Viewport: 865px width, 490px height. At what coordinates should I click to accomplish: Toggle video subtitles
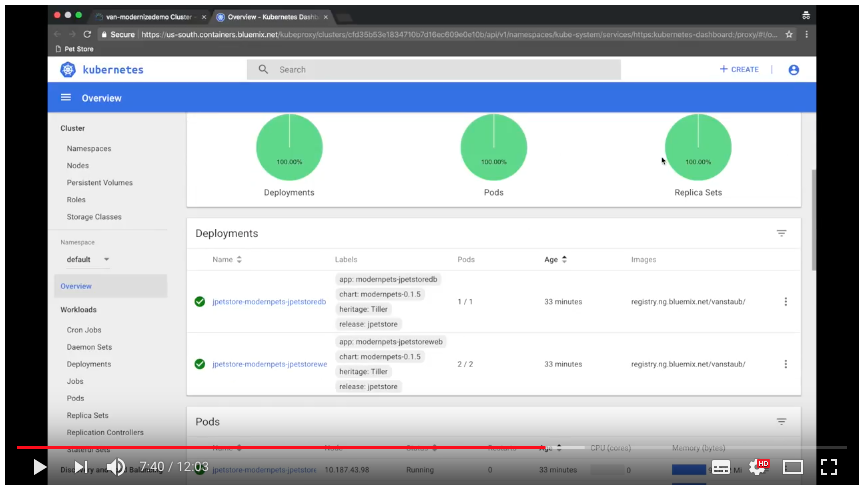pos(720,467)
